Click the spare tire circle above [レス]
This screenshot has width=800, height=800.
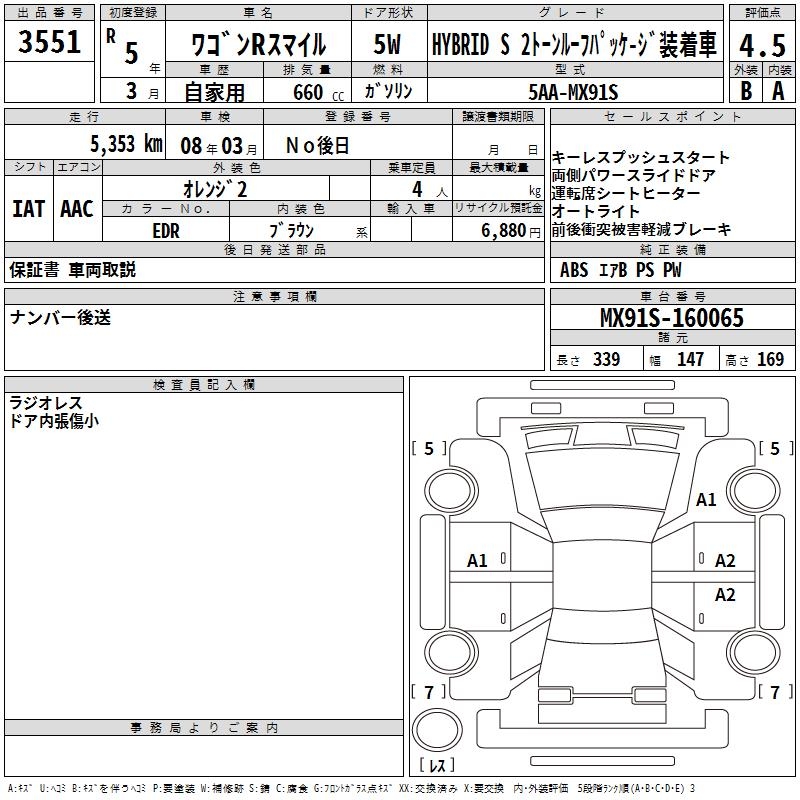[x=437, y=730]
